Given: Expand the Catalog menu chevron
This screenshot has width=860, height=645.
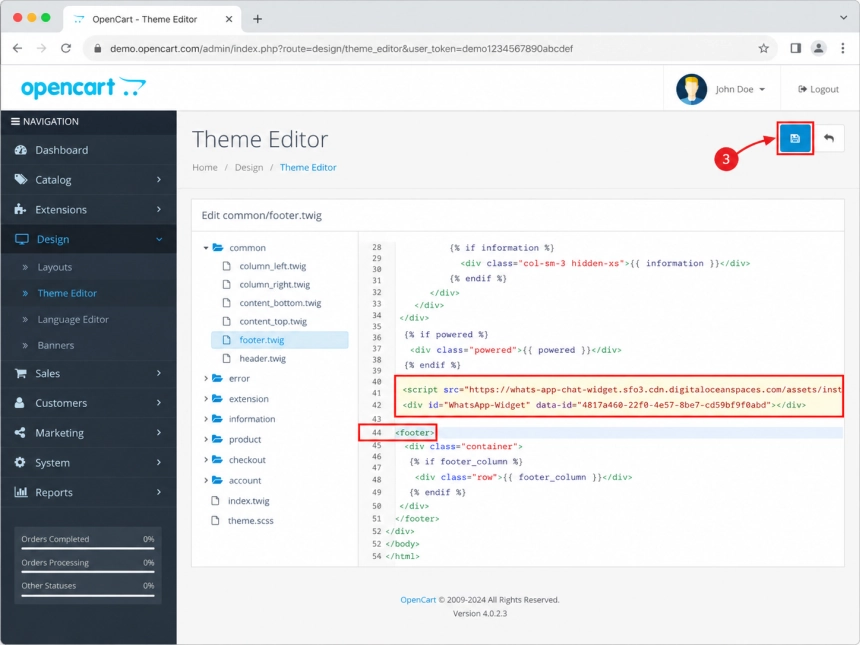Looking at the screenshot, I should click(x=159, y=179).
